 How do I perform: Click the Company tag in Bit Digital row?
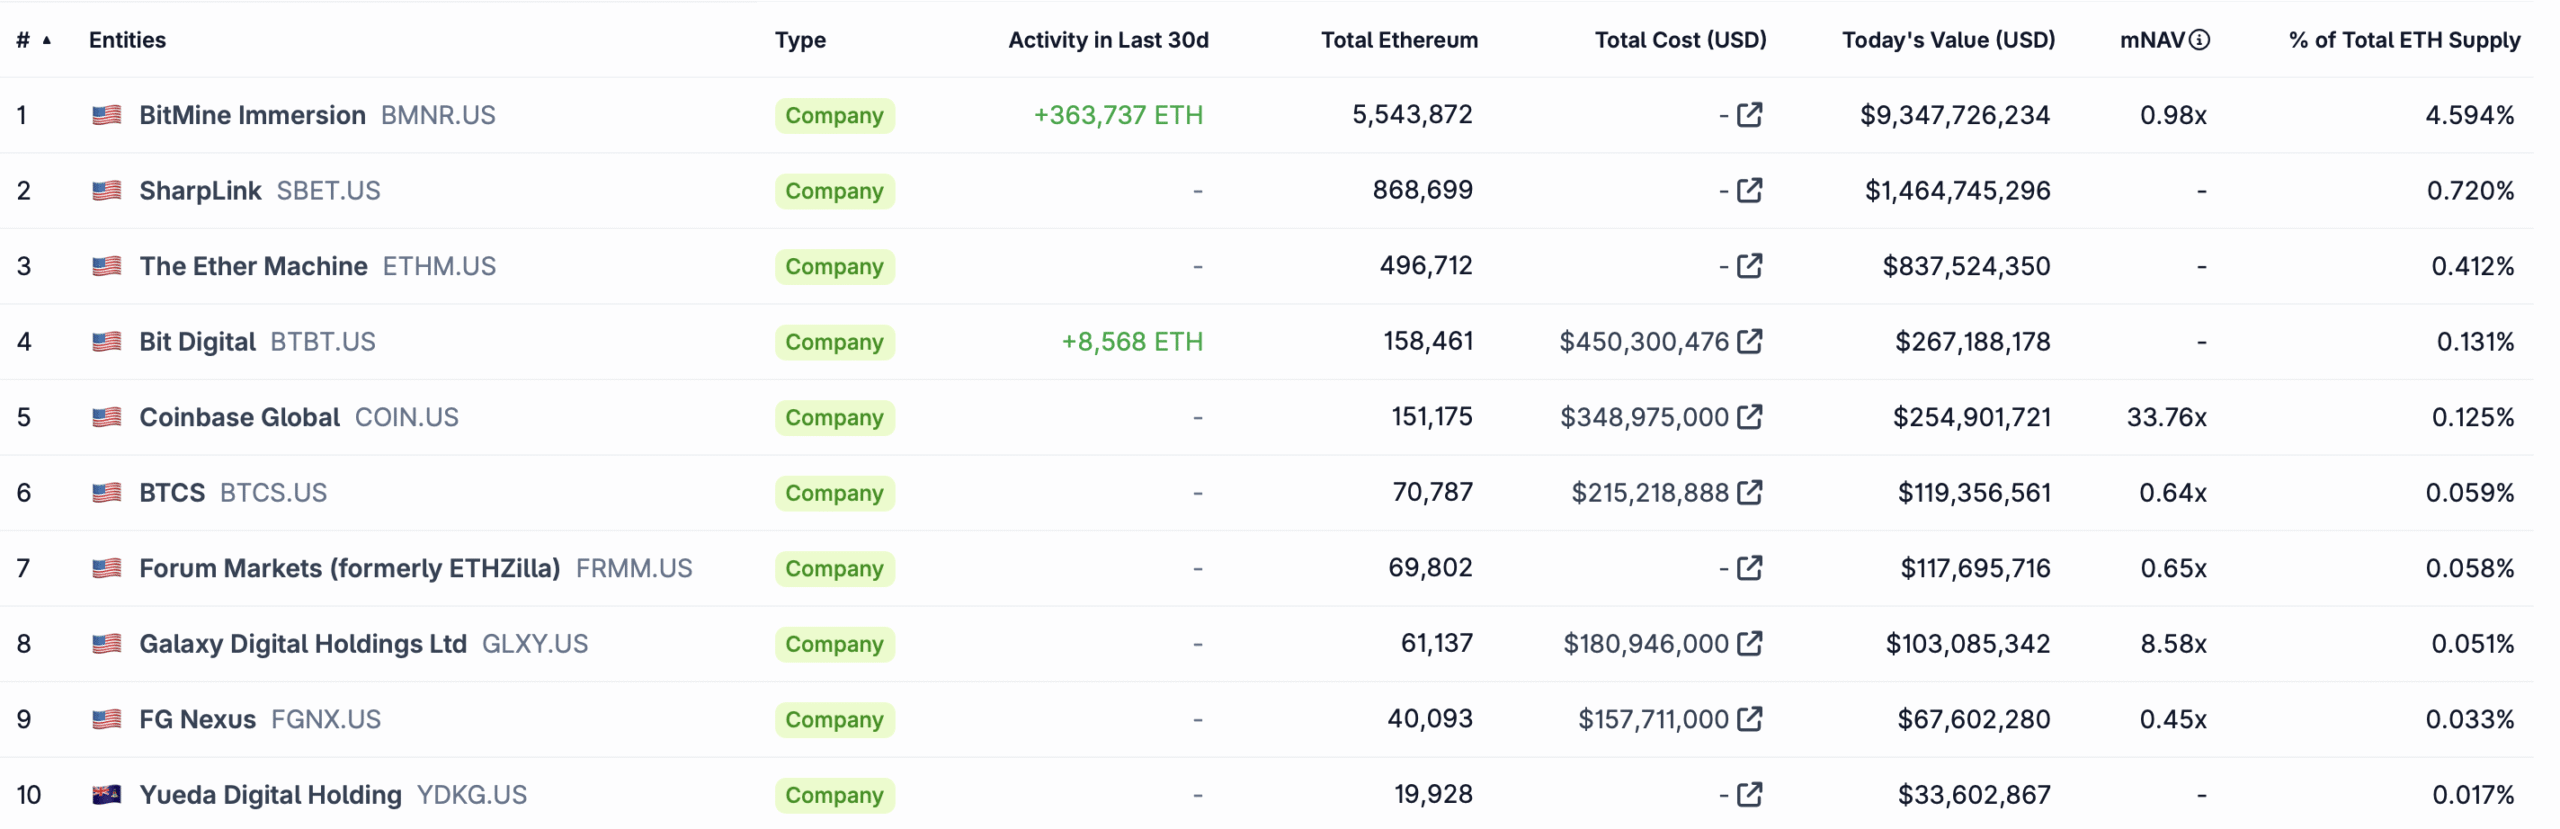pos(834,341)
